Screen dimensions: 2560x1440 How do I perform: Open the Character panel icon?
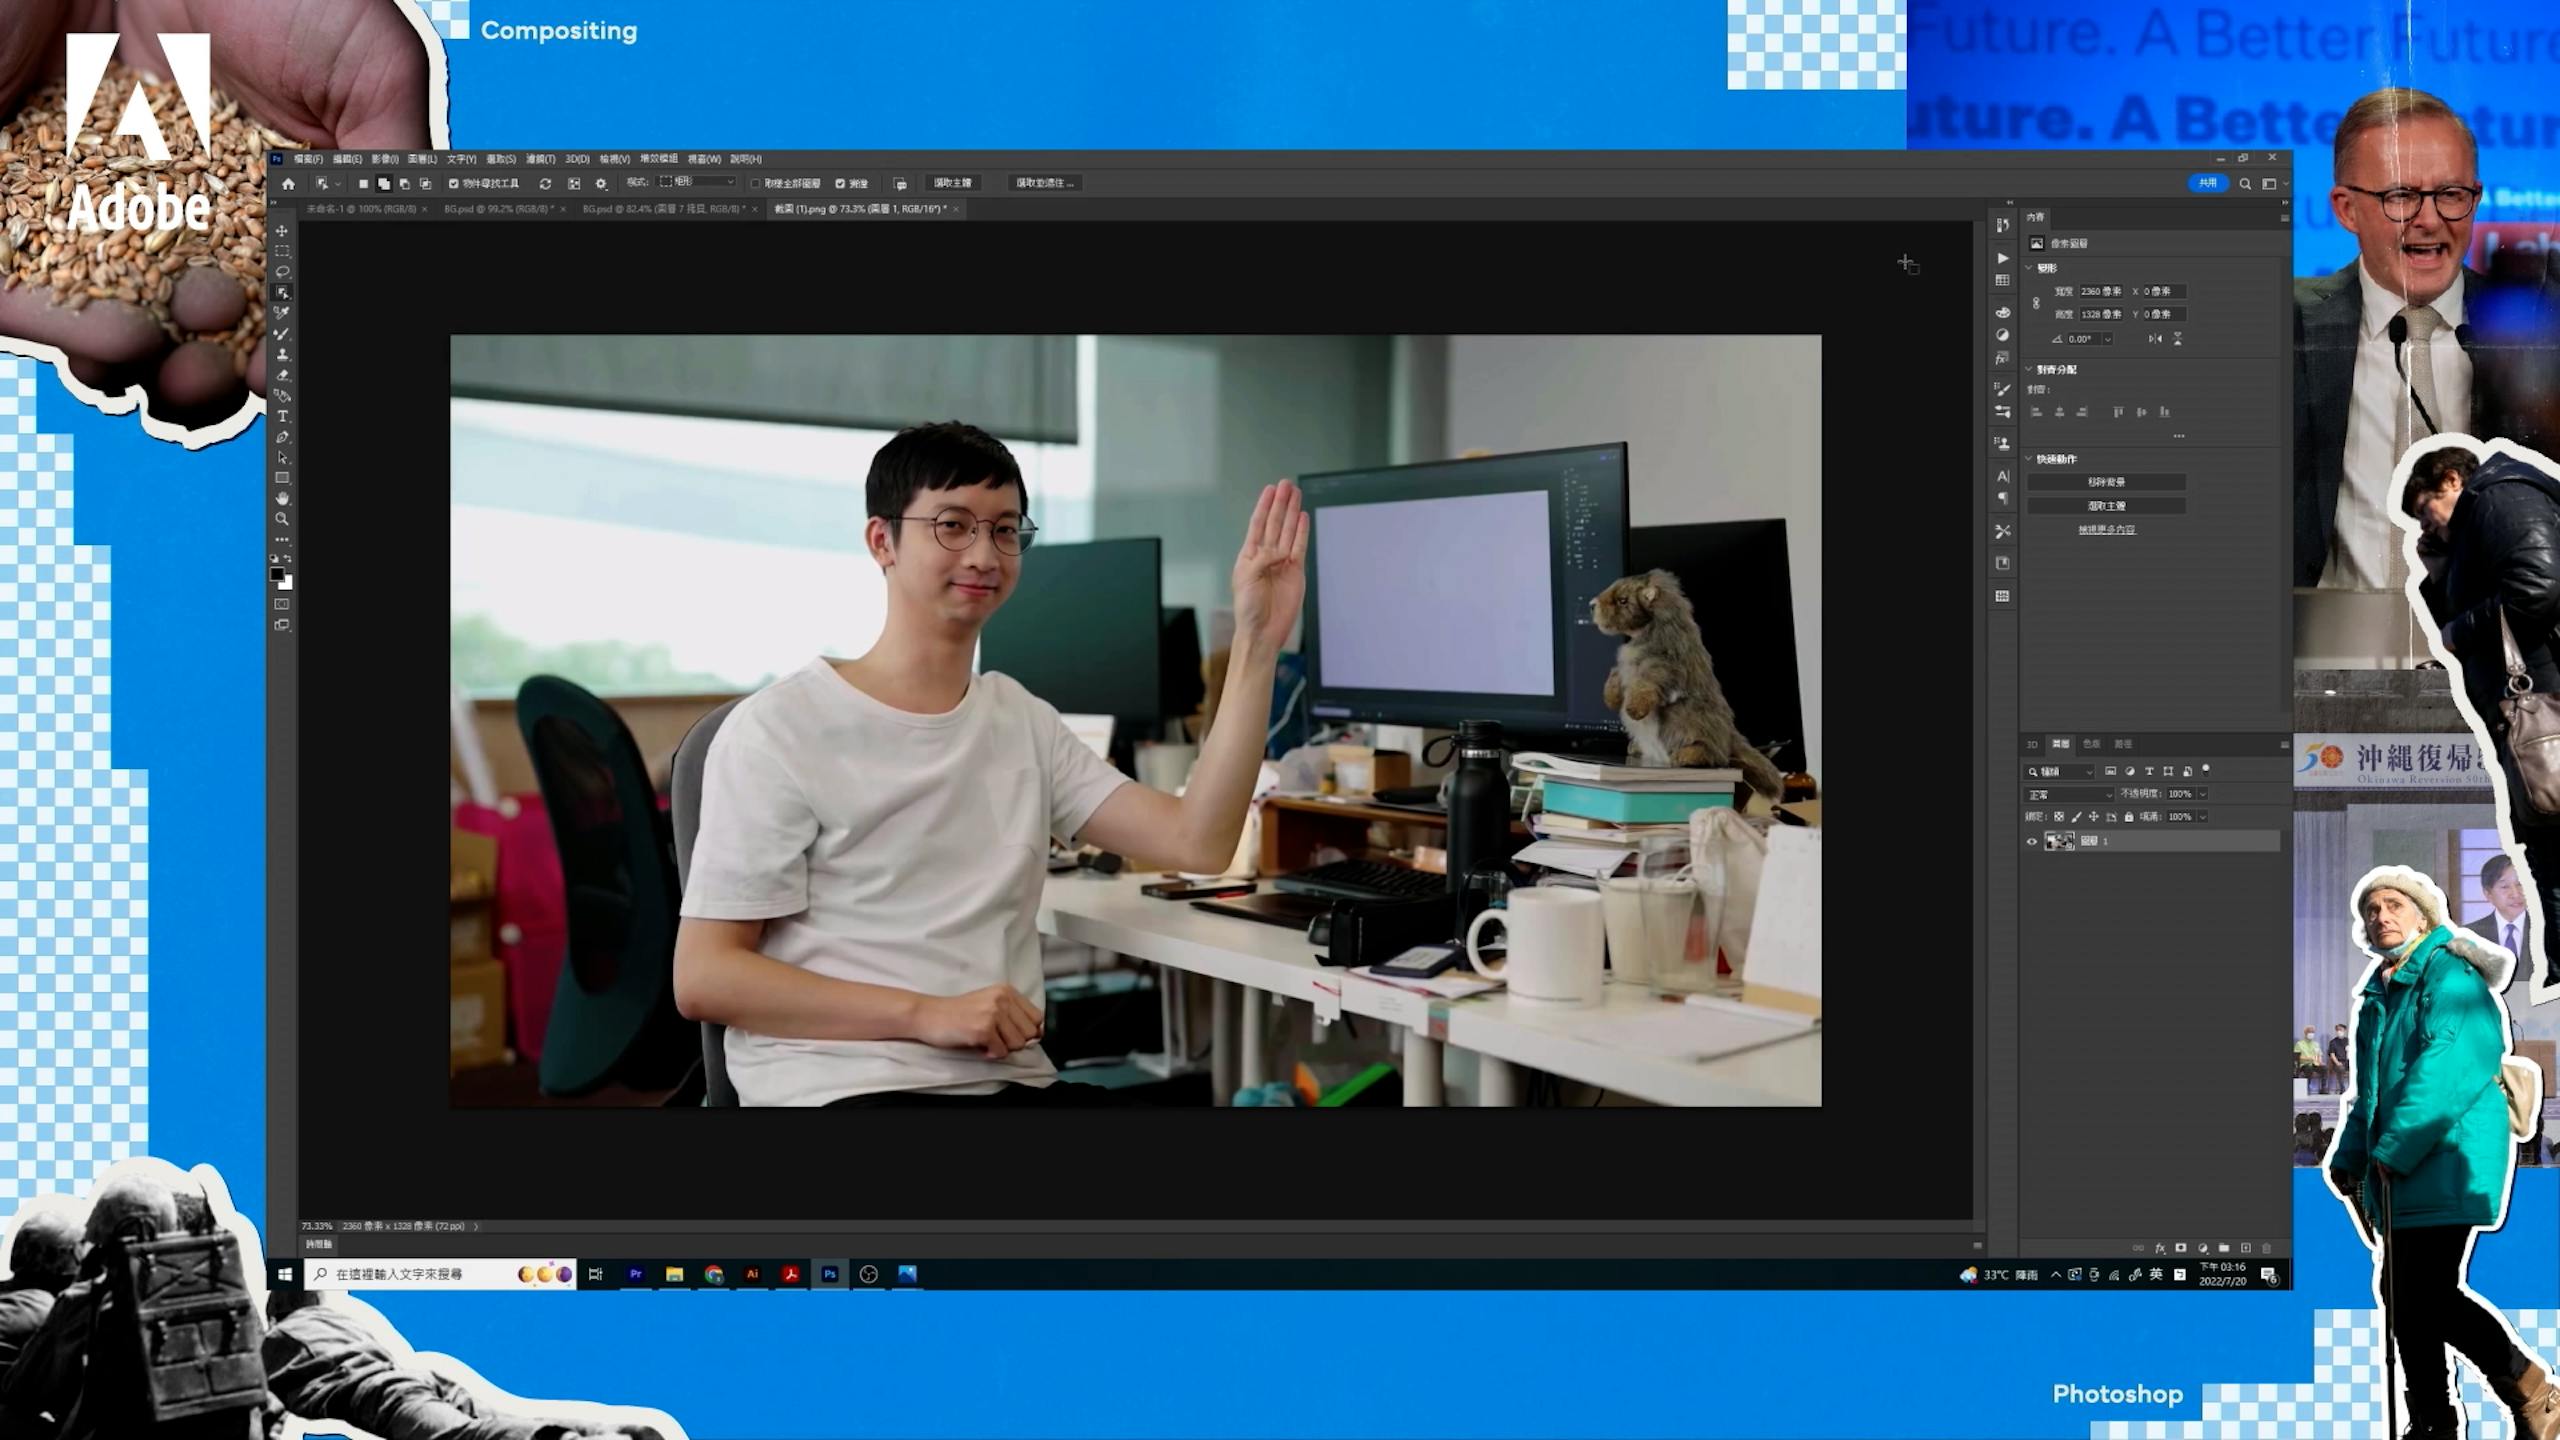(2002, 476)
